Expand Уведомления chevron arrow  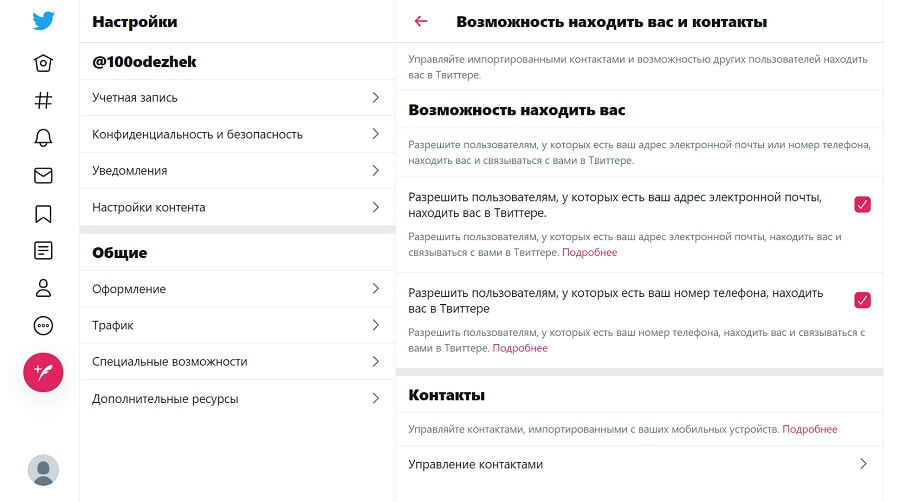(375, 170)
